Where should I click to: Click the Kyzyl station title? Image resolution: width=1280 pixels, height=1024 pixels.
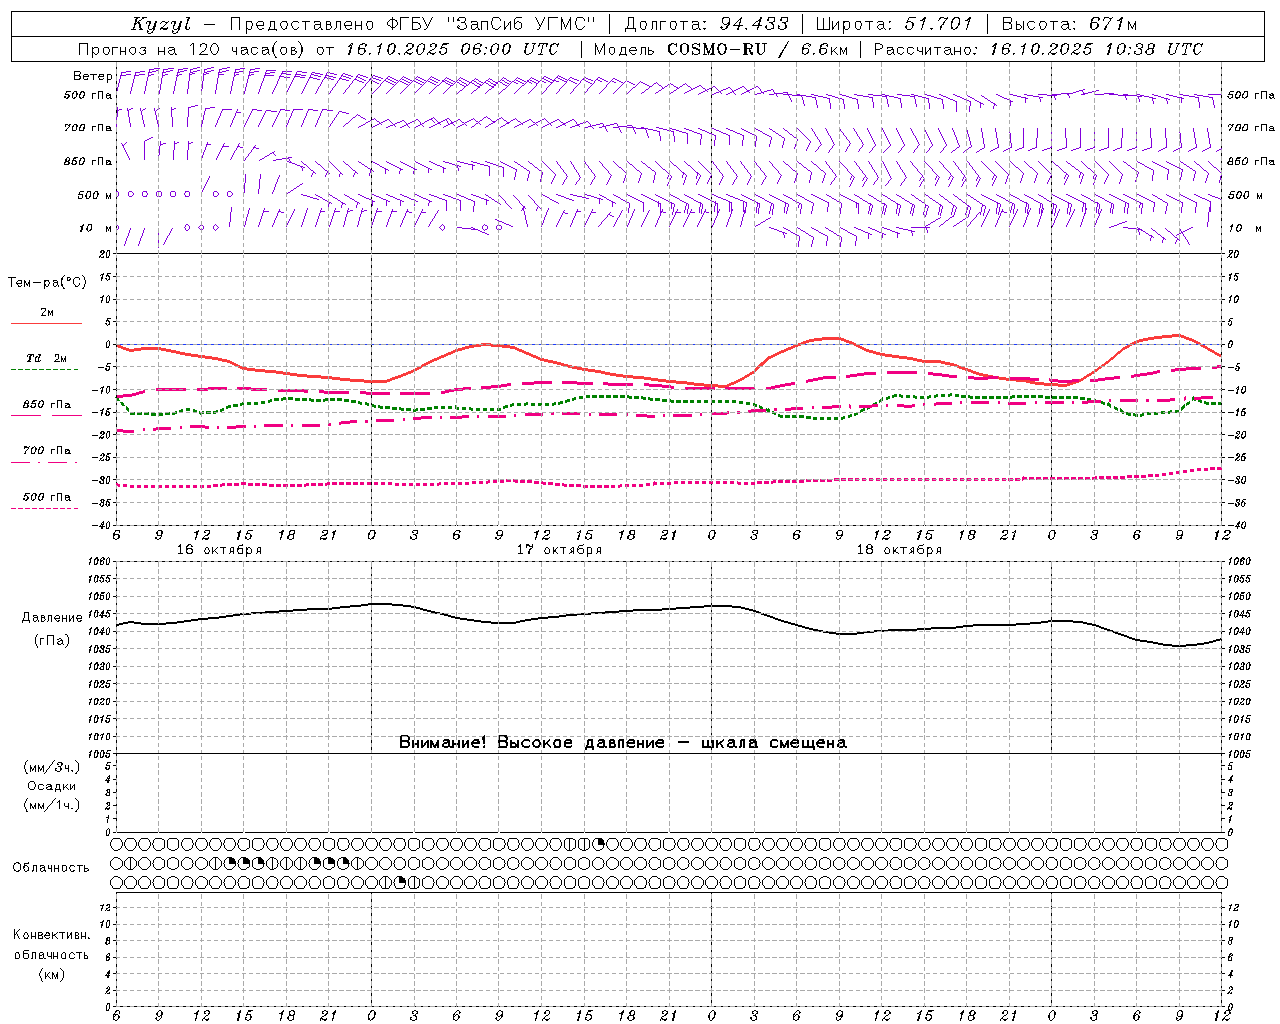[161, 24]
